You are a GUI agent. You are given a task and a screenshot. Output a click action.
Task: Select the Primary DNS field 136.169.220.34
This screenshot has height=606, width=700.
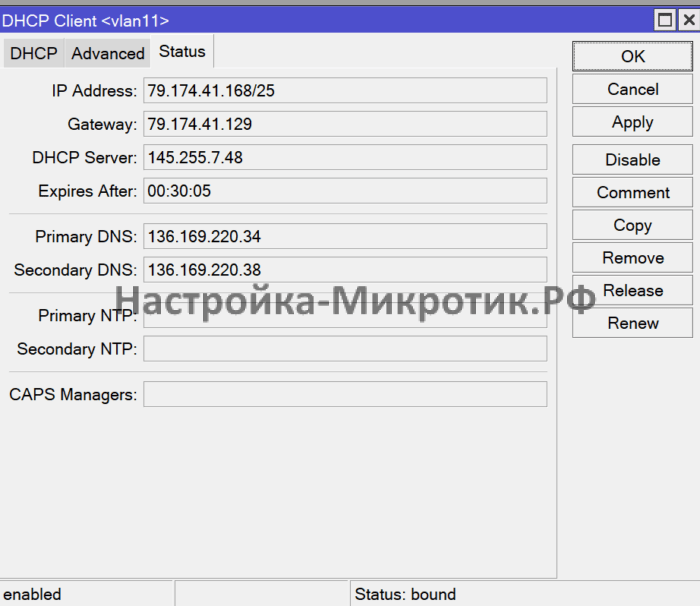pyautogui.click(x=345, y=236)
